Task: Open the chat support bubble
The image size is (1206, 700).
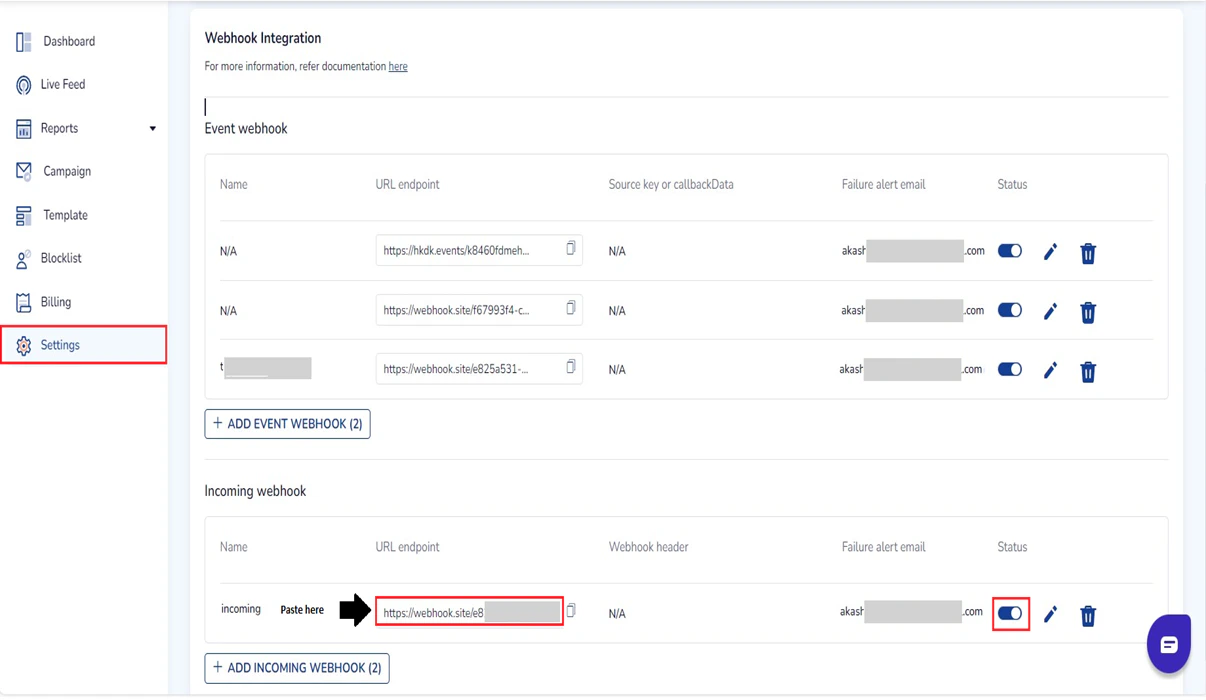Action: [x=1168, y=643]
